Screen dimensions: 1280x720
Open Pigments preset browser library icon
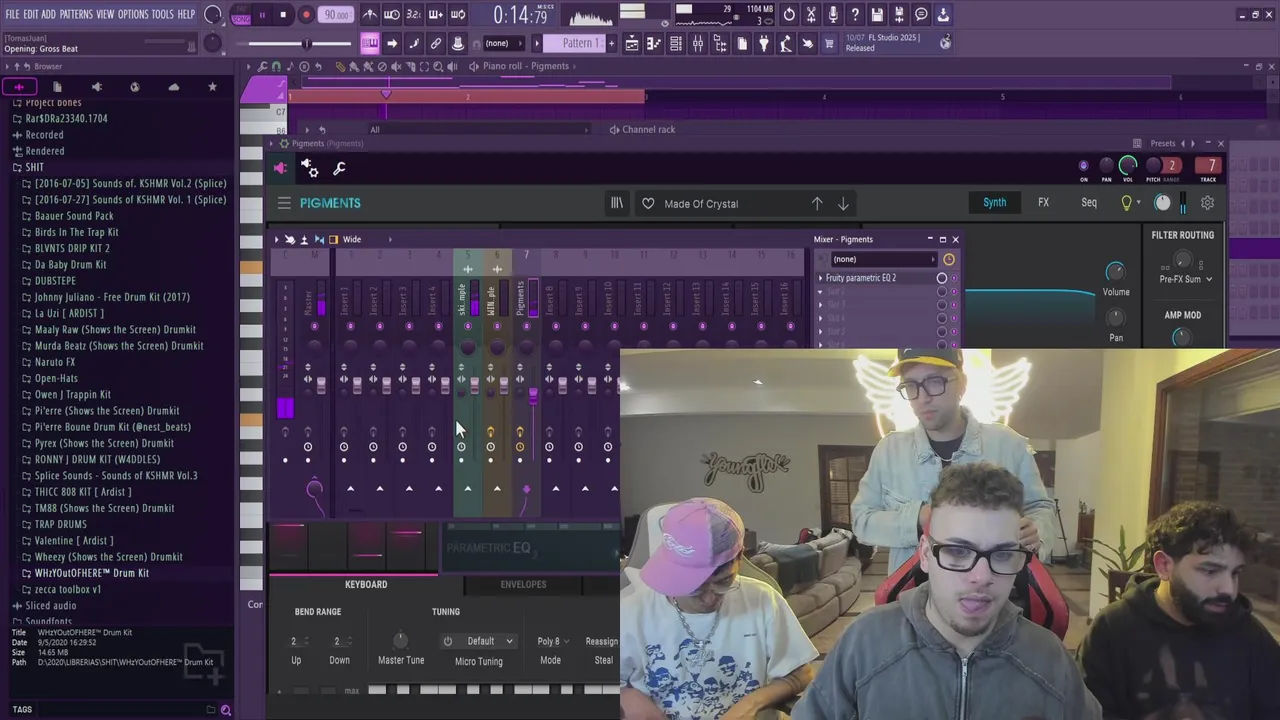[617, 203]
